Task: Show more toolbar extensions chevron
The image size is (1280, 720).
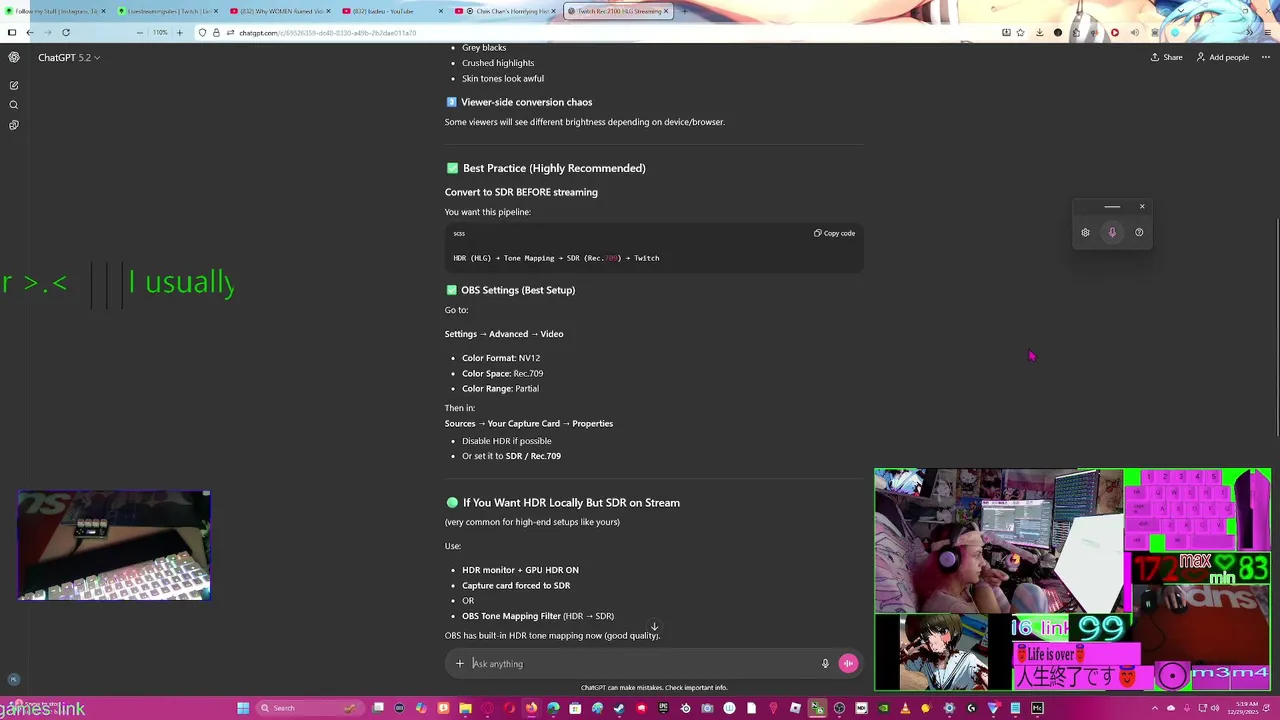Action: tap(1249, 32)
